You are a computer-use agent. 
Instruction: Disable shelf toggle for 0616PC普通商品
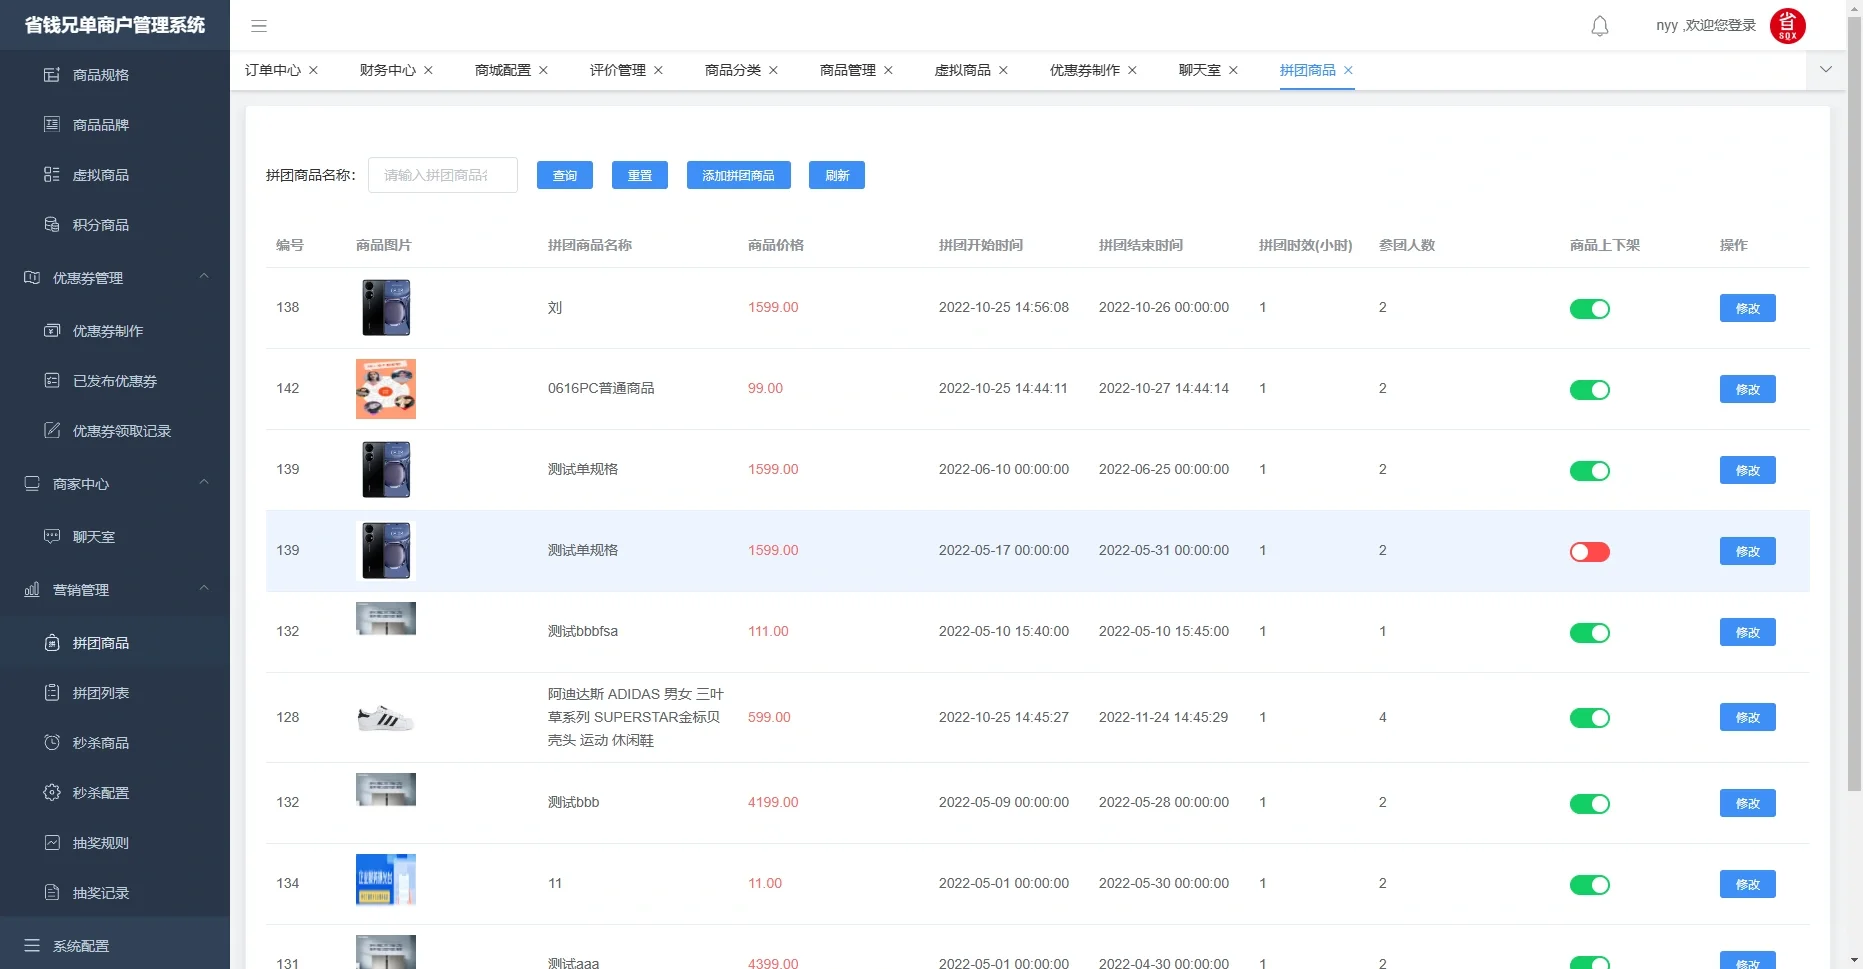[1590, 389]
